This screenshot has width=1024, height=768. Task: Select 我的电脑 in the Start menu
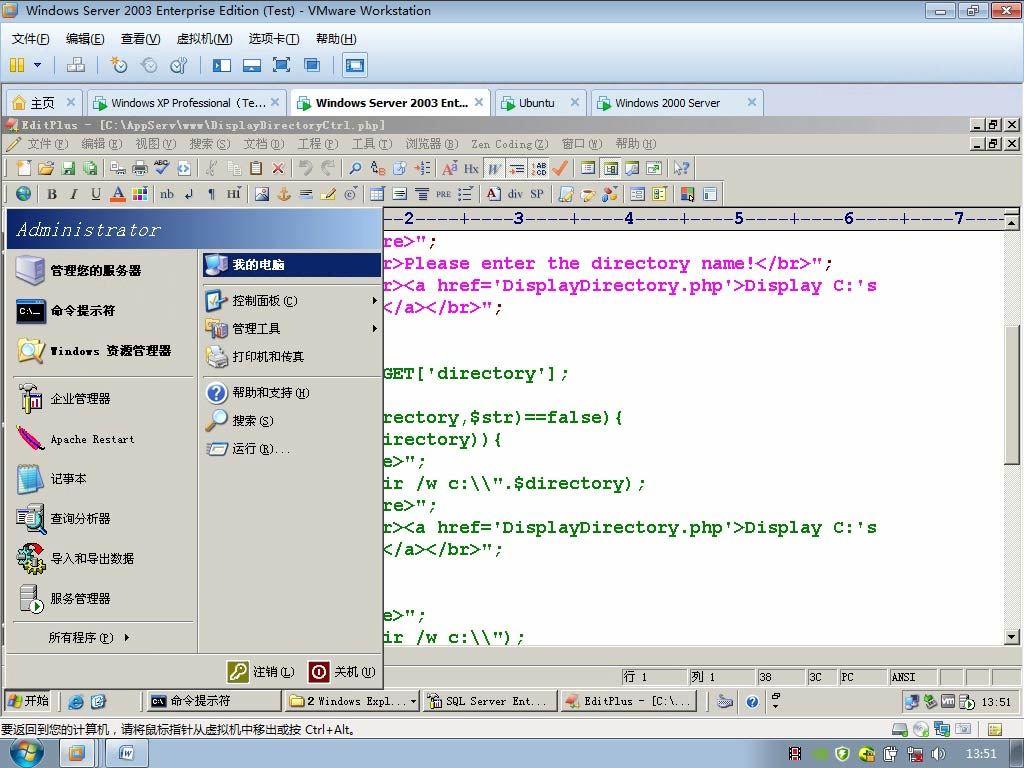coord(291,264)
